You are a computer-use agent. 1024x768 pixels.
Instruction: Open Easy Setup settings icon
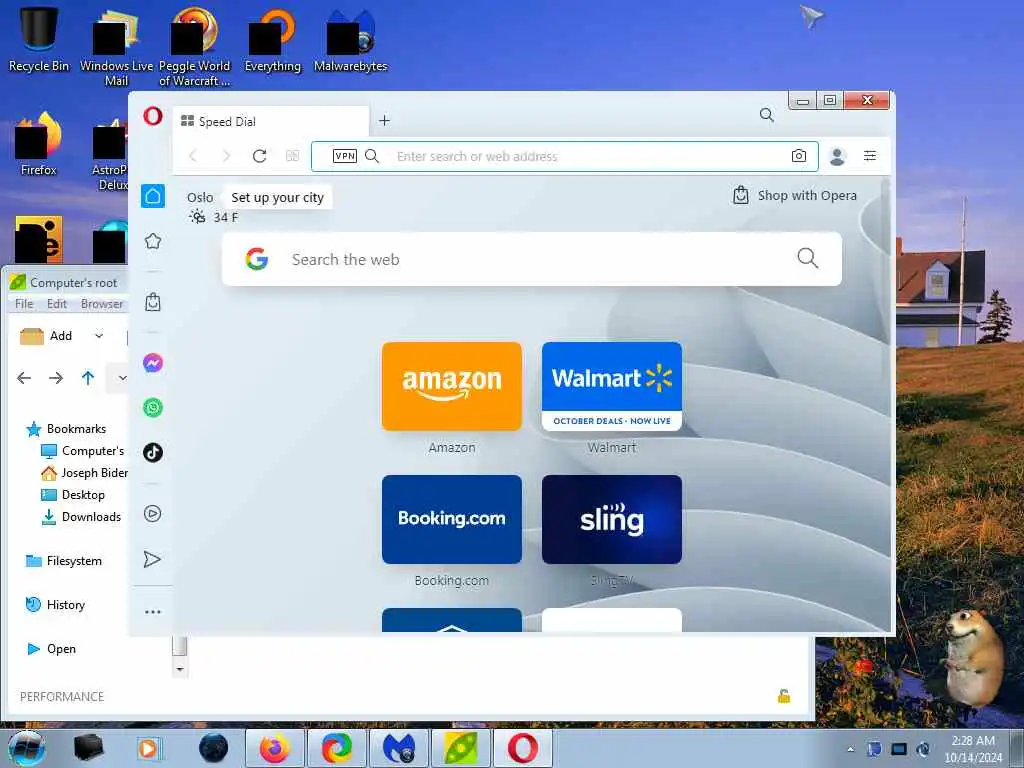(x=870, y=156)
